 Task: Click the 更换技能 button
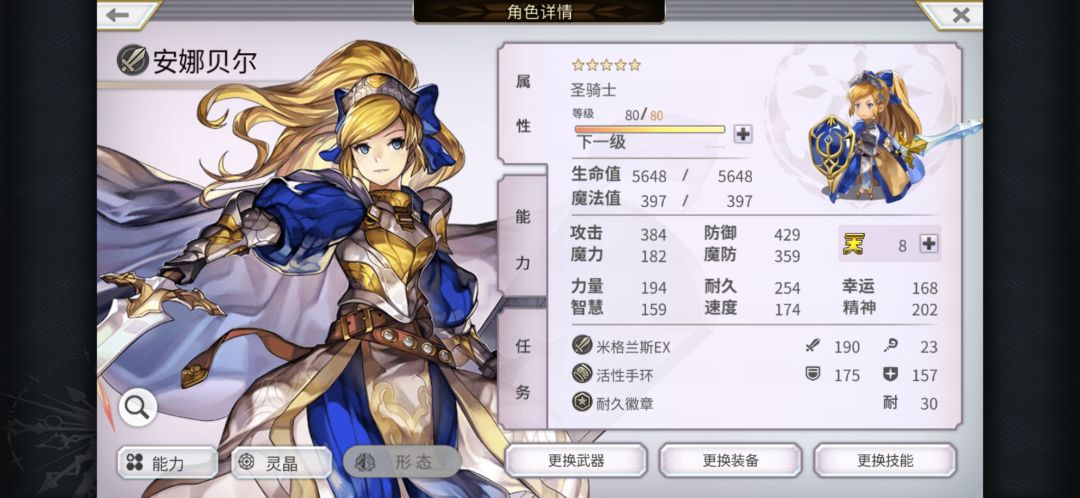click(x=885, y=461)
